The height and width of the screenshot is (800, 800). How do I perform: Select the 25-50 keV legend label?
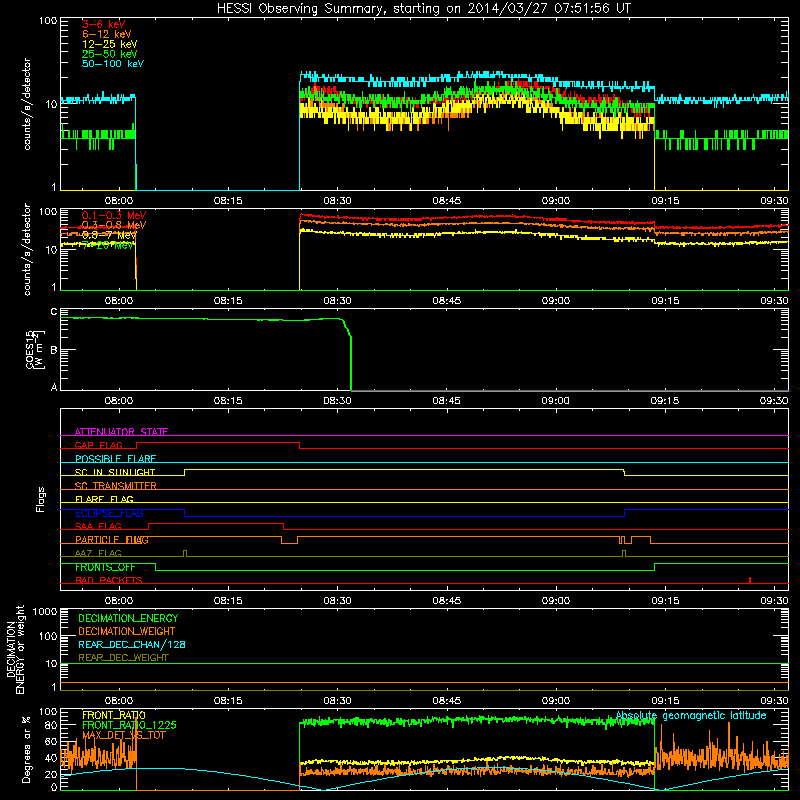[110, 54]
